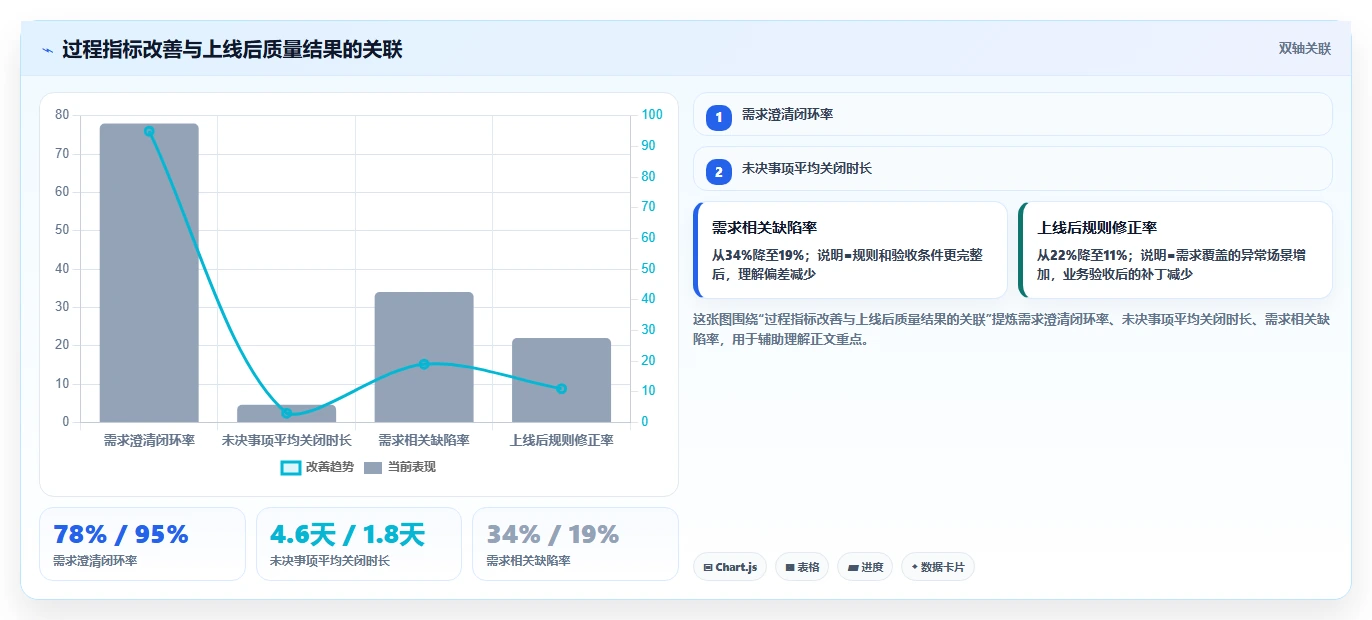Image resolution: width=1372 pixels, height=620 pixels.
Task: Click the 表格 tag
Action: point(802,567)
